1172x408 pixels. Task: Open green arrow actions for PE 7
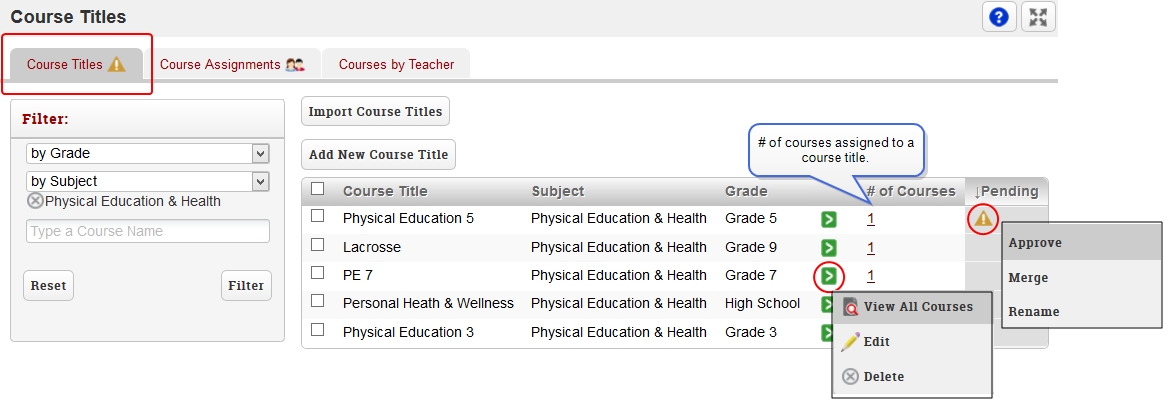828,276
